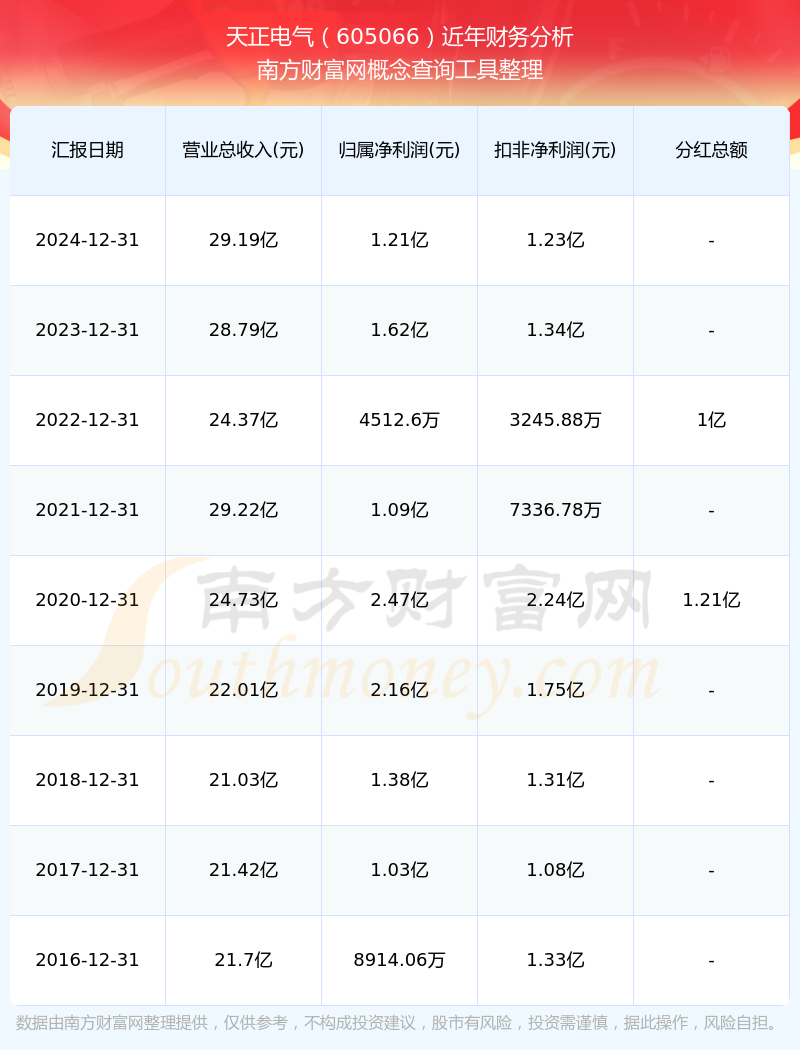Image resolution: width=800 pixels, height=1050 pixels.
Task: Click the 归属净利润(元) column header
Action: pos(400,150)
